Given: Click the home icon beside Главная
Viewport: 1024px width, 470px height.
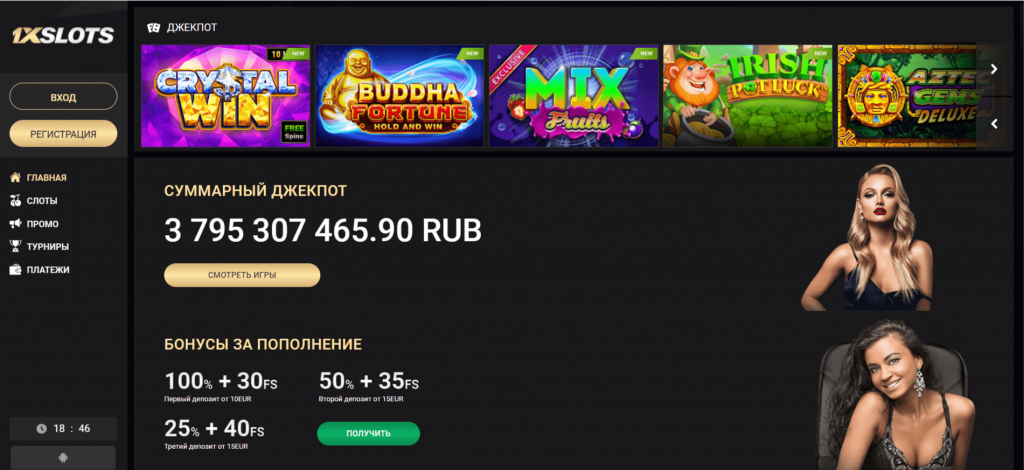Looking at the screenshot, I should (x=16, y=178).
